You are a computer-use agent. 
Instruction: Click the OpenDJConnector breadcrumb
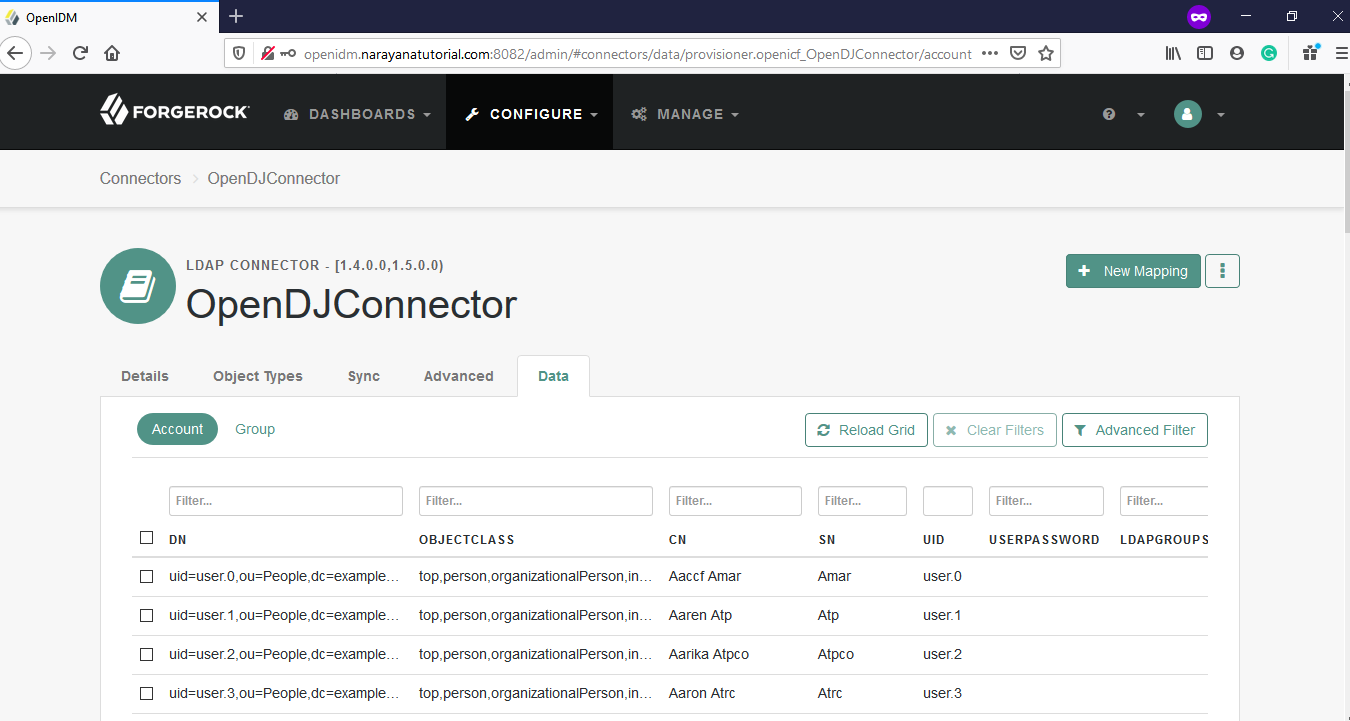[x=274, y=178]
